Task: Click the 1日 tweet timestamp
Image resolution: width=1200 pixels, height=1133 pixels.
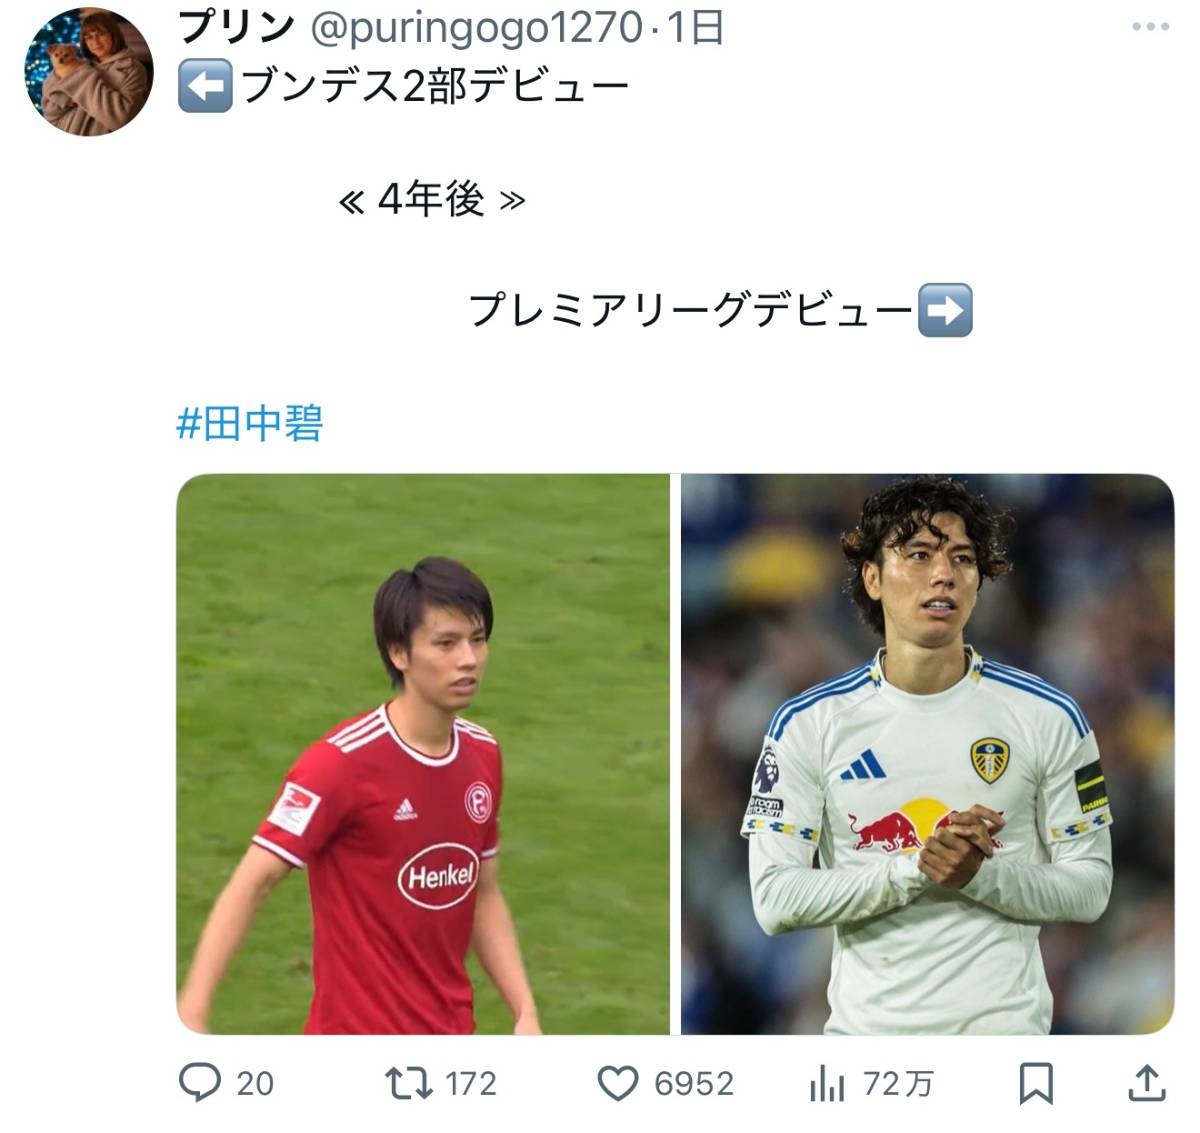Action: click(694, 28)
